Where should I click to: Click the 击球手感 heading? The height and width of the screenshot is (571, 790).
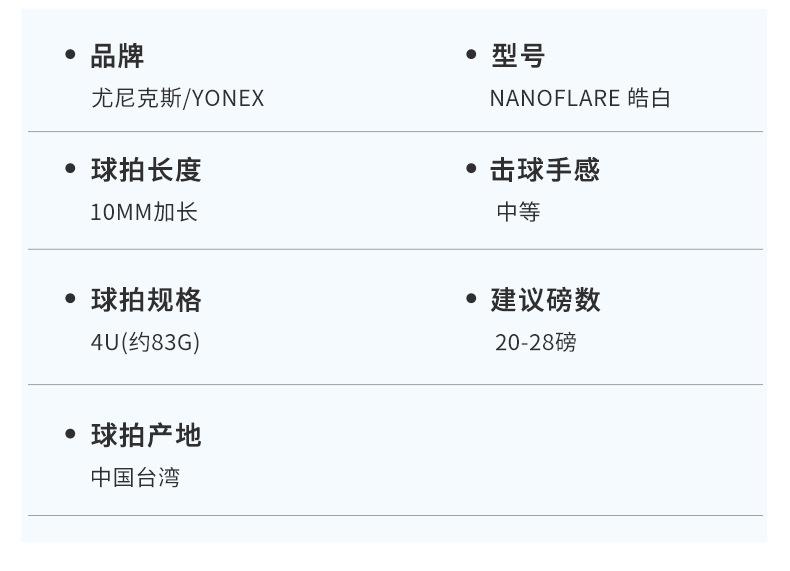pyautogui.click(x=545, y=170)
